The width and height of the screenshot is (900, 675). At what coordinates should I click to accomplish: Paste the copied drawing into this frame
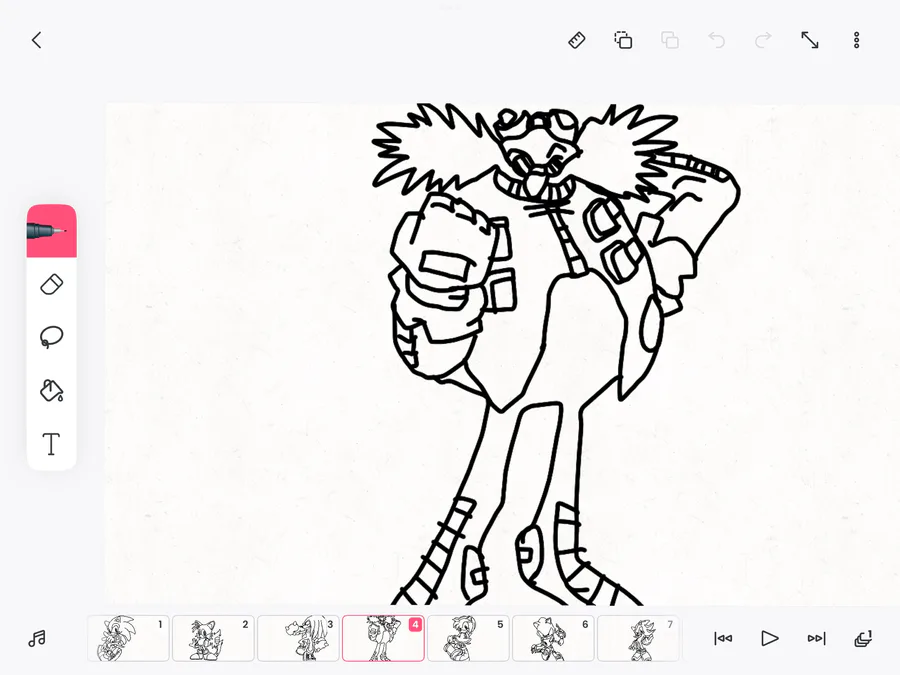(670, 40)
